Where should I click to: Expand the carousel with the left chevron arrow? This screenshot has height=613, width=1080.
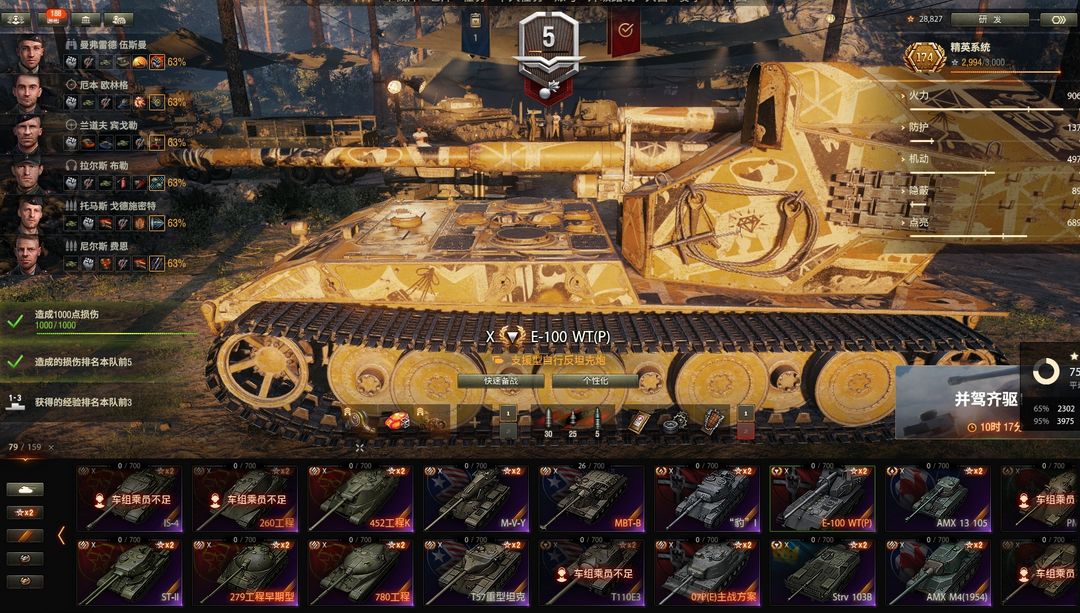point(61,535)
